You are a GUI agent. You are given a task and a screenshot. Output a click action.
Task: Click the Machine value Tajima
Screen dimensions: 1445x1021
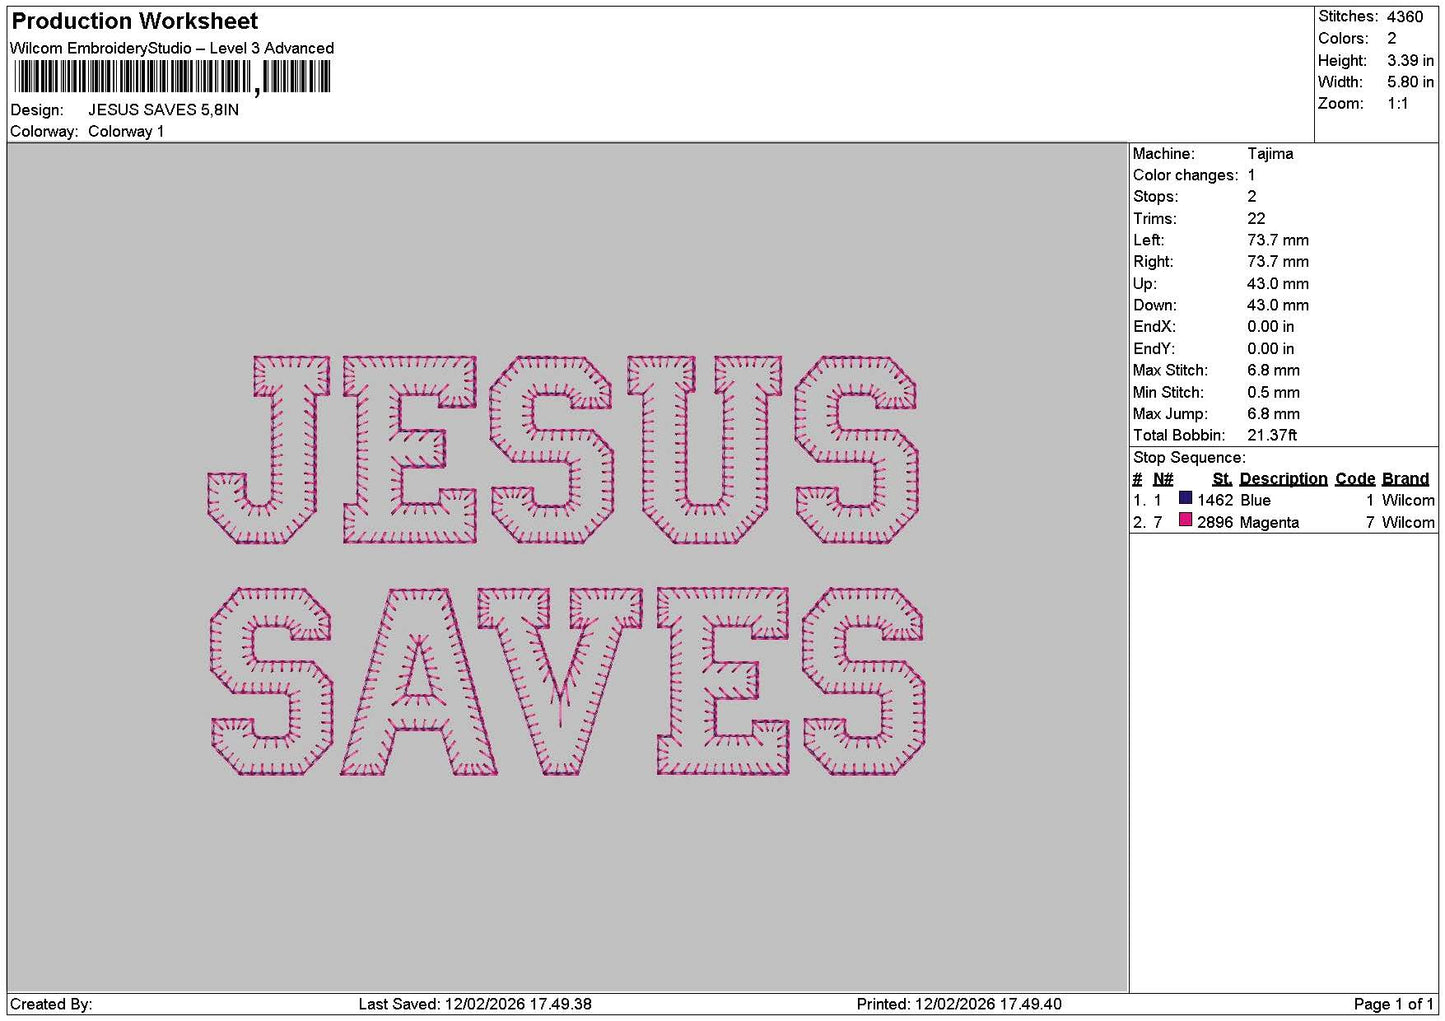[x=1270, y=154]
